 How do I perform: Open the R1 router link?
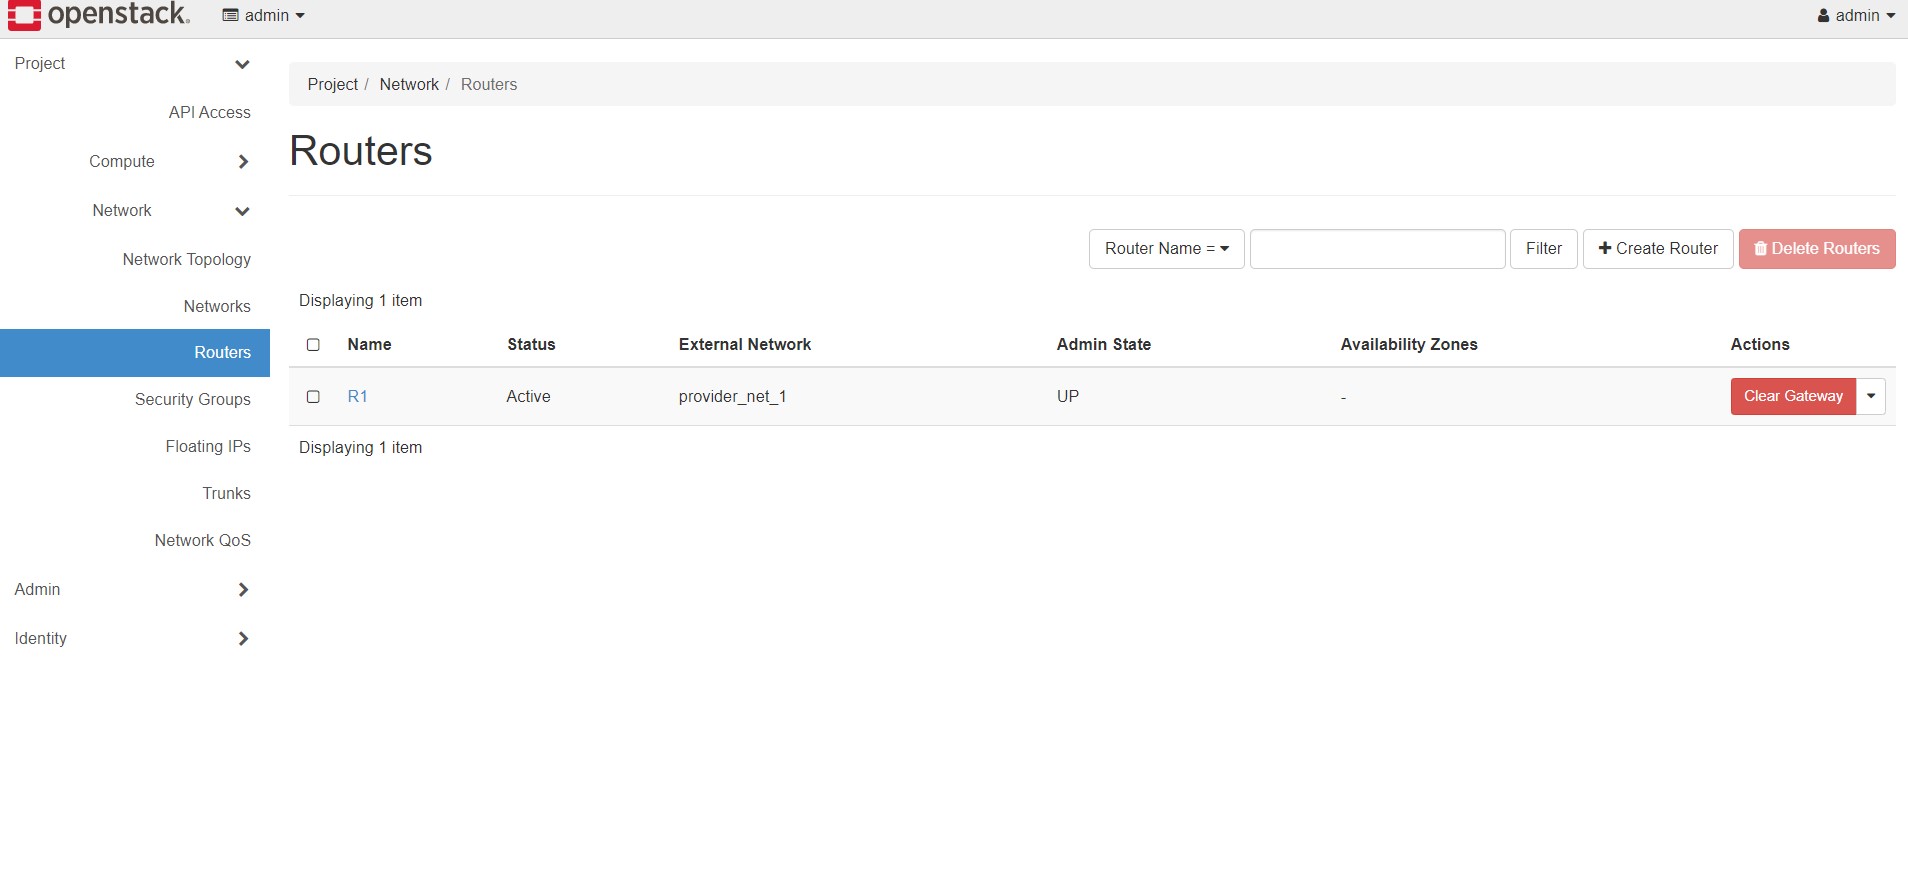click(x=357, y=397)
